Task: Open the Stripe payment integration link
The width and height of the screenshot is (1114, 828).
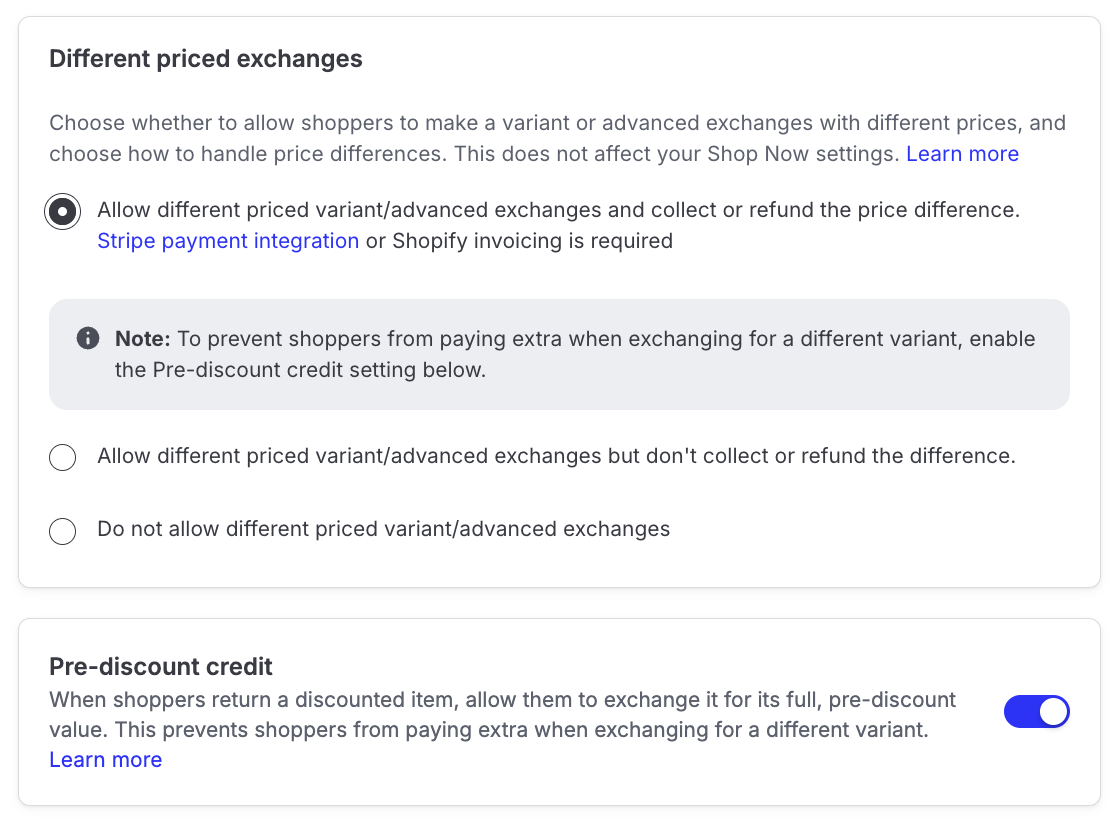Action: [x=228, y=241]
